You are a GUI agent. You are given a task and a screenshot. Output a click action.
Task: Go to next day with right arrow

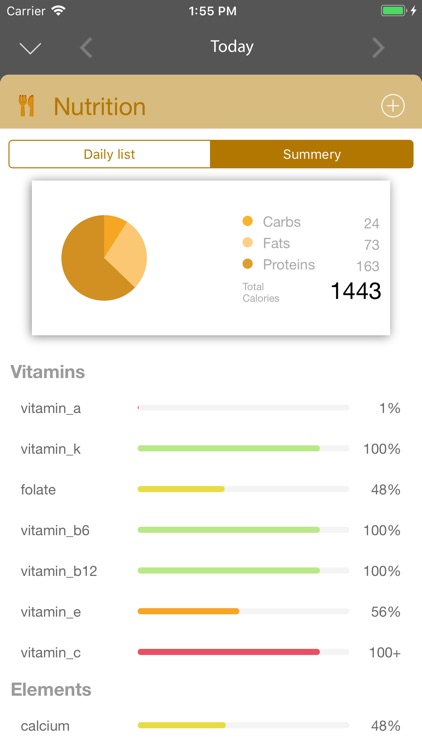coord(378,48)
